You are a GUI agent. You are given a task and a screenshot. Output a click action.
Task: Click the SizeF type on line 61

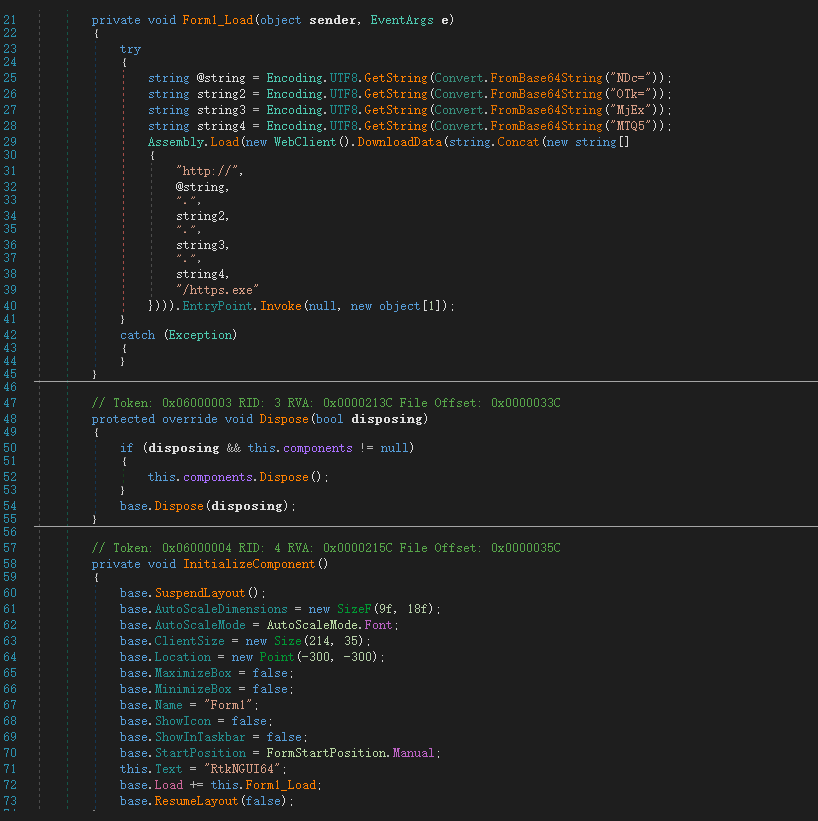(x=354, y=609)
